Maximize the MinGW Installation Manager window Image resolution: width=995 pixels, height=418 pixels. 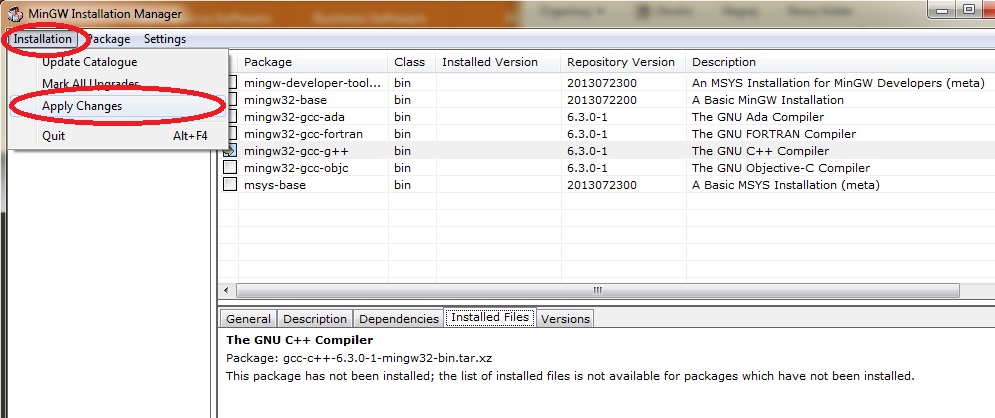[x=968, y=9]
